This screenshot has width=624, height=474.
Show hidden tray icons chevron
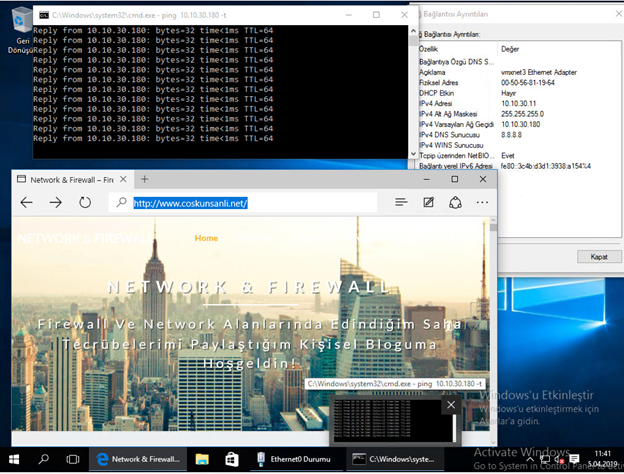[530, 460]
